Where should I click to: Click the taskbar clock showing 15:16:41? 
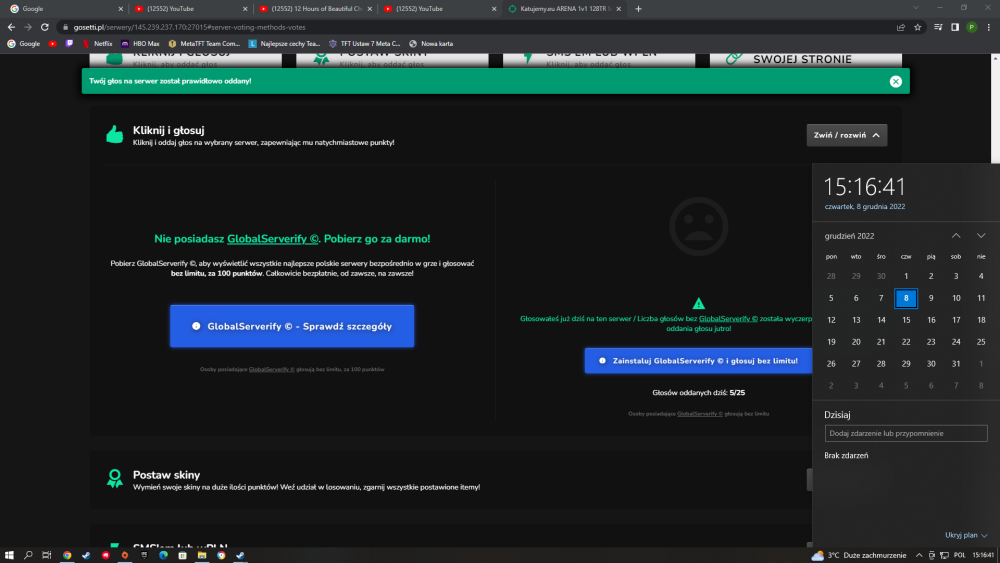click(983, 555)
